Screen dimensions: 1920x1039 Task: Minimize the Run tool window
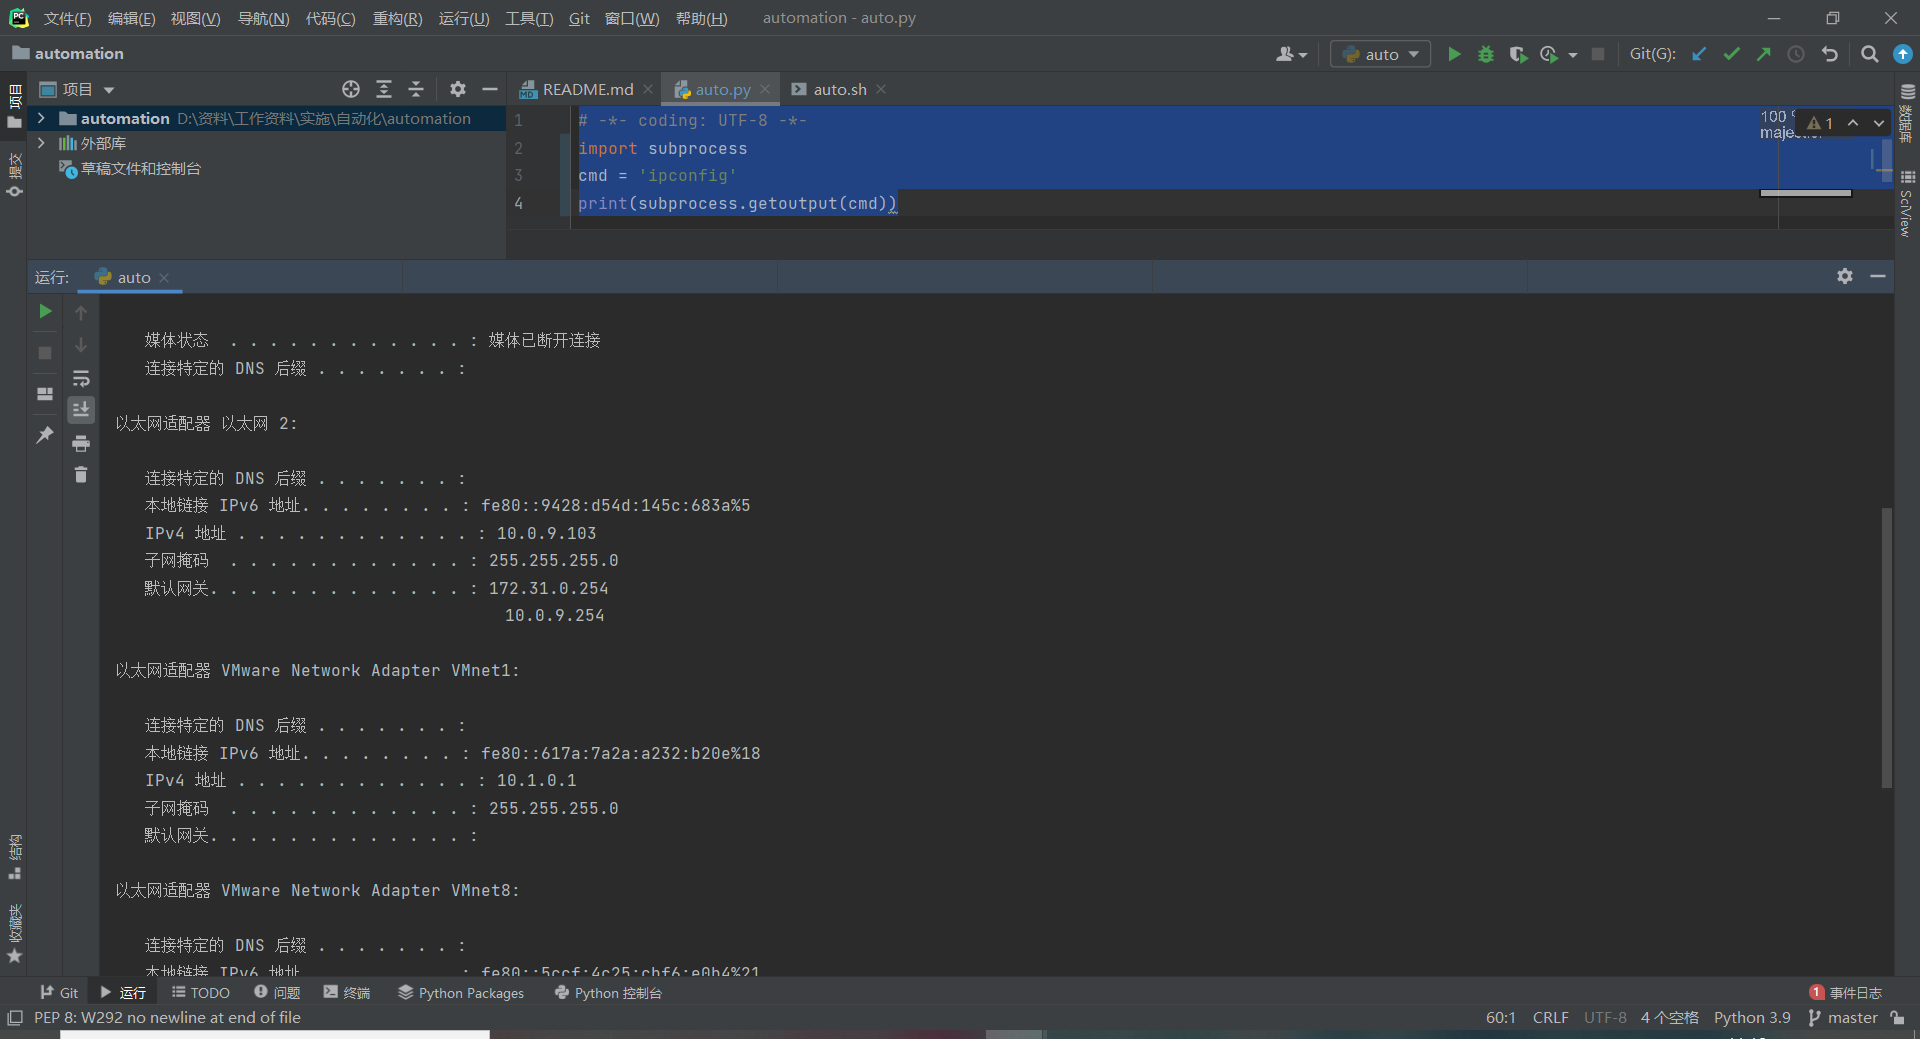coord(1878,276)
